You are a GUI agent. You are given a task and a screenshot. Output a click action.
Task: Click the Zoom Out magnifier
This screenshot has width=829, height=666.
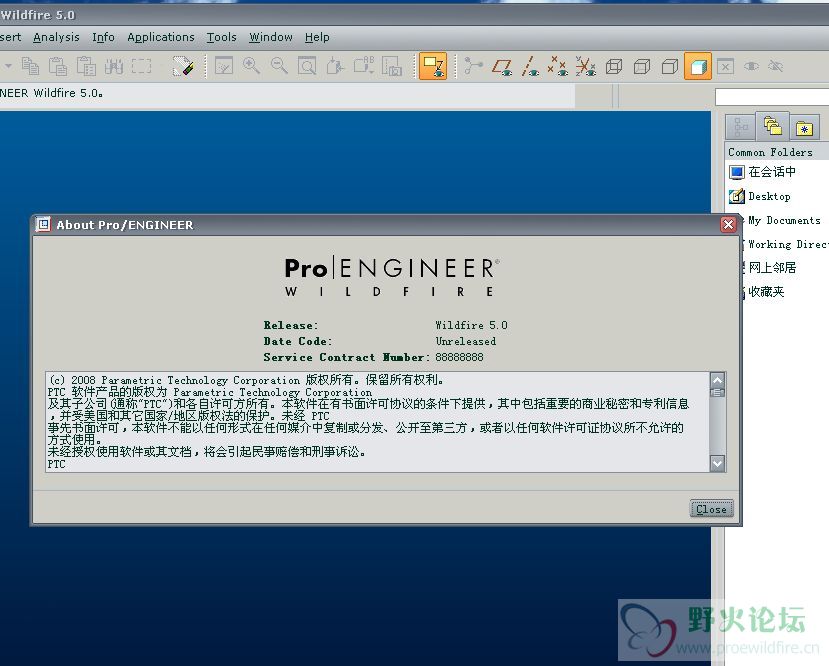click(x=279, y=66)
